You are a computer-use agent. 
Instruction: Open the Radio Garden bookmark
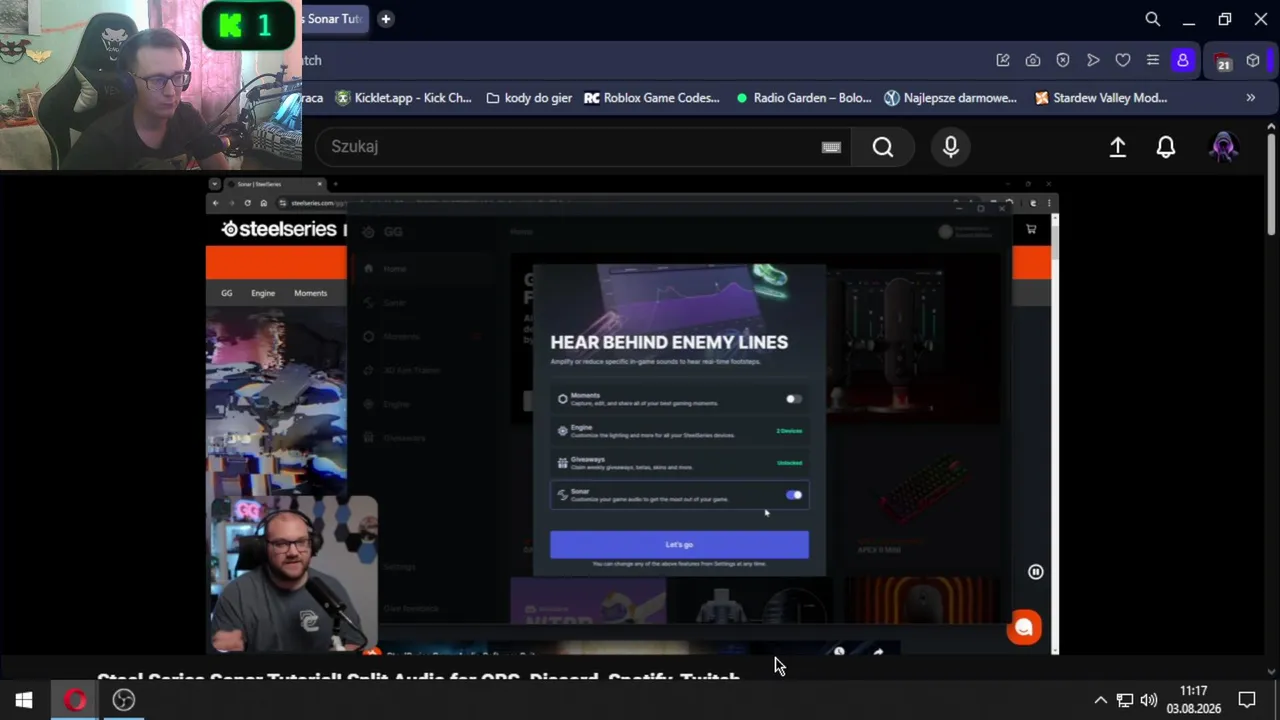pyautogui.click(x=804, y=98)
